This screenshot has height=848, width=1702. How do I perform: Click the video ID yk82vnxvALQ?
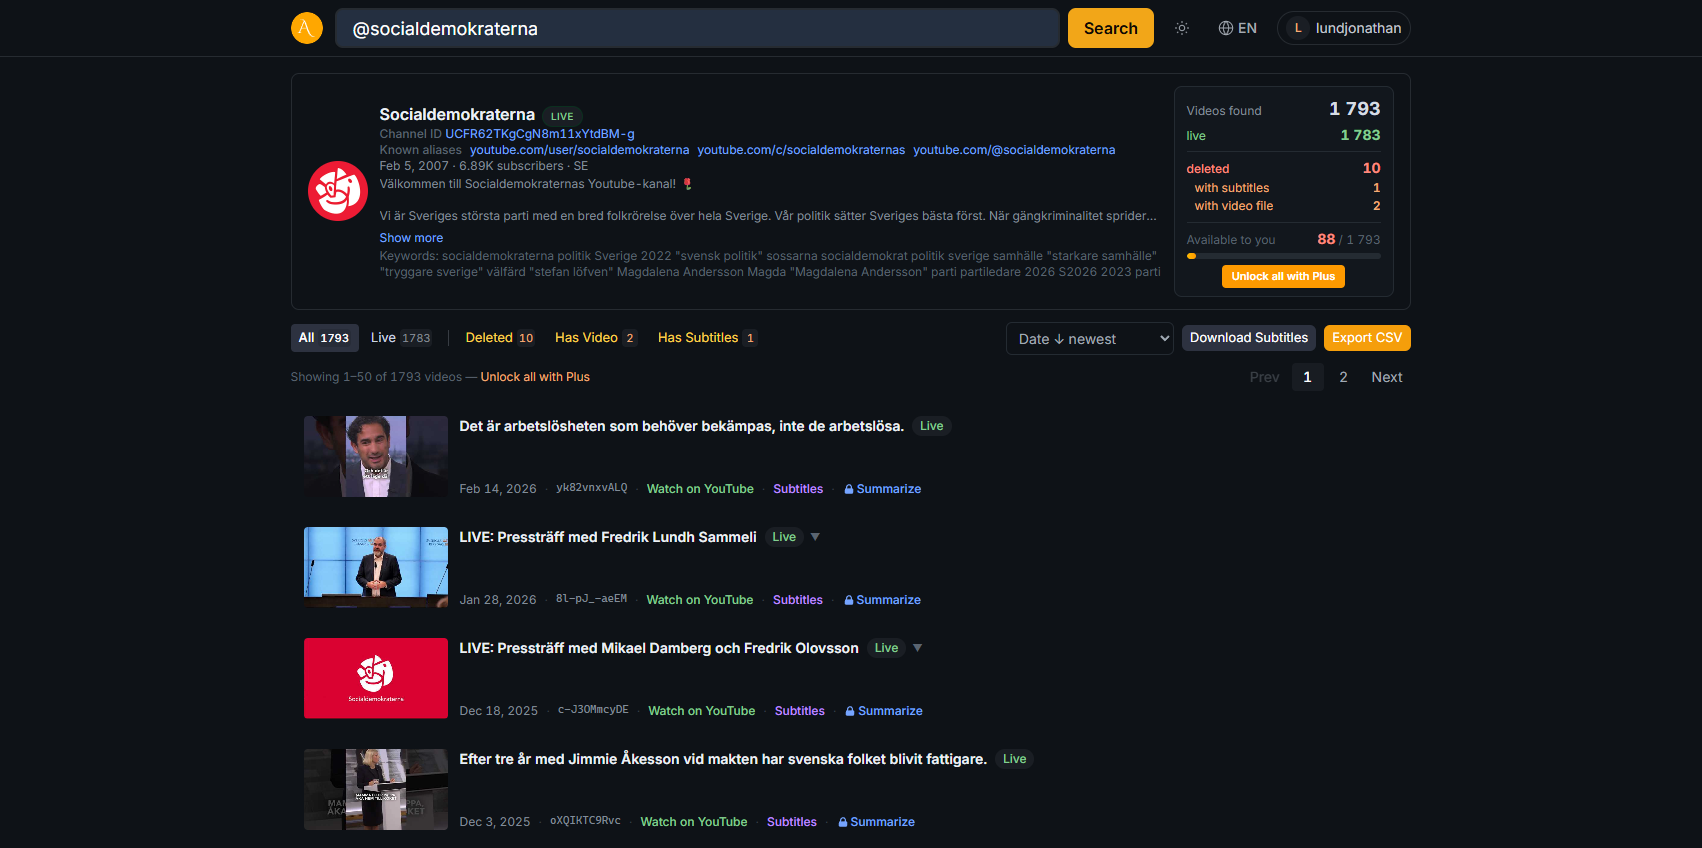click(592, 488)
